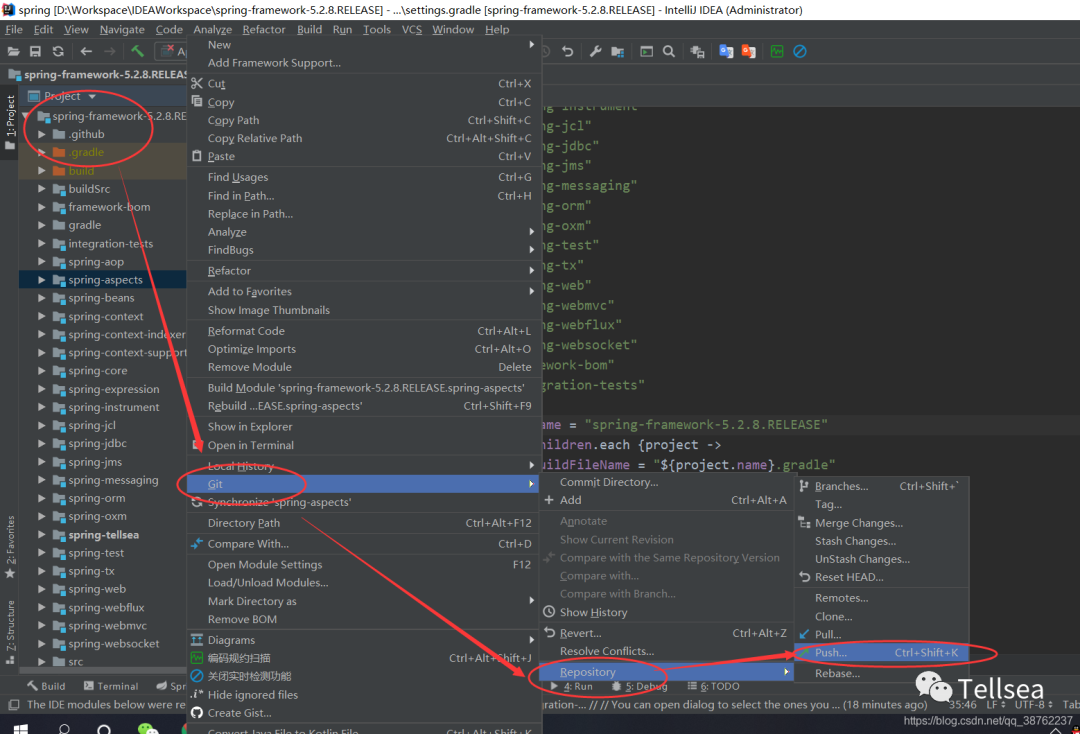Choose Stash Changes... entry
The height and width of the screenshot is (734, 1080).
pyautogui.click(x=882, y=541)
